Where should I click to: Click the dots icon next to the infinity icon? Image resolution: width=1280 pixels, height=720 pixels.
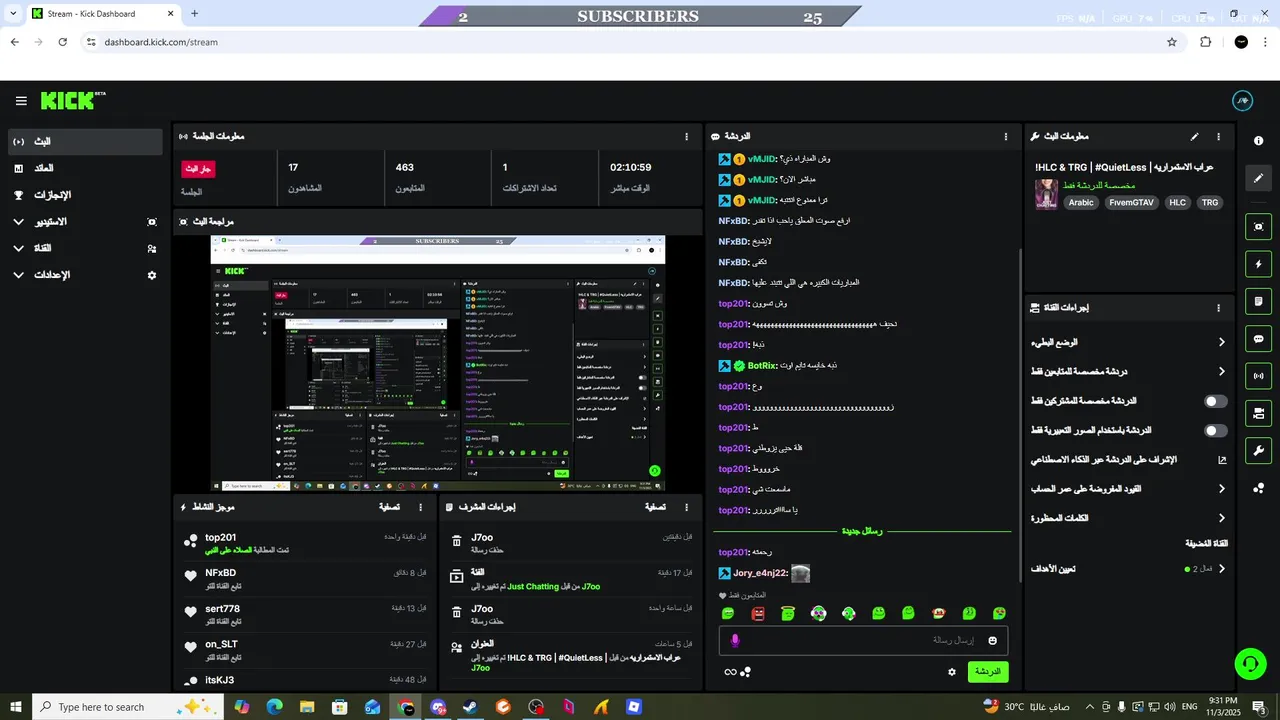tap(746, 672)
